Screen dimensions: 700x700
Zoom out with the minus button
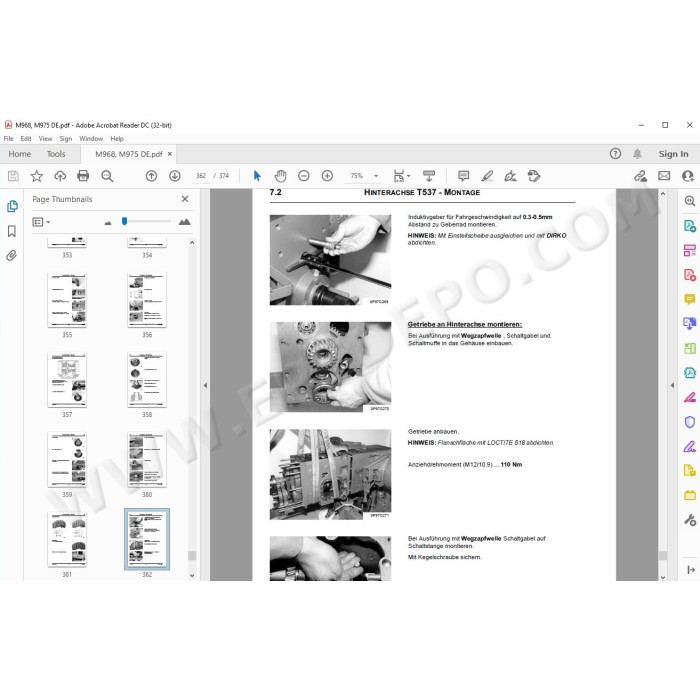tap(304, 176)
